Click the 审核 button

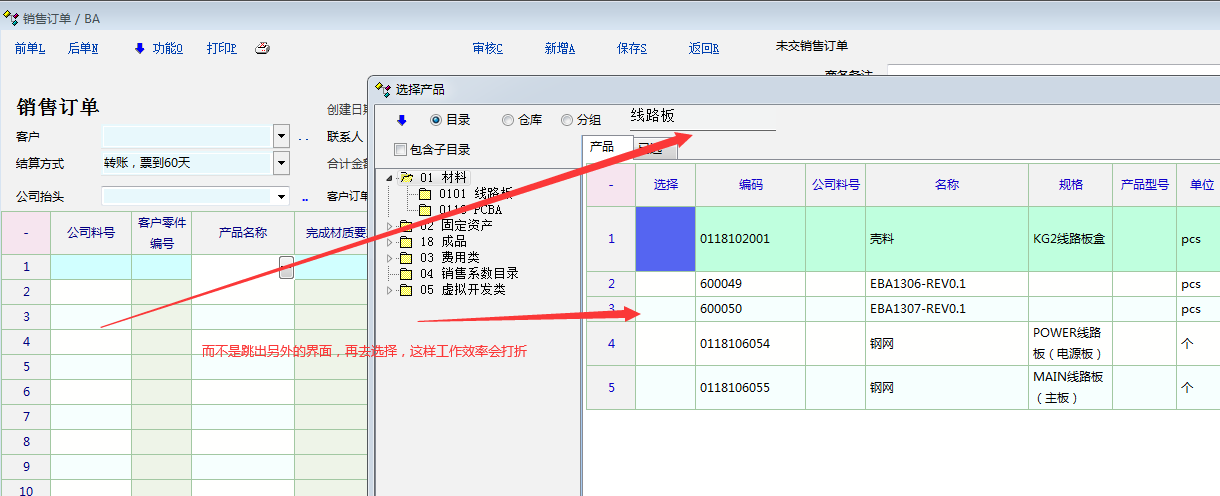(487, 48)
